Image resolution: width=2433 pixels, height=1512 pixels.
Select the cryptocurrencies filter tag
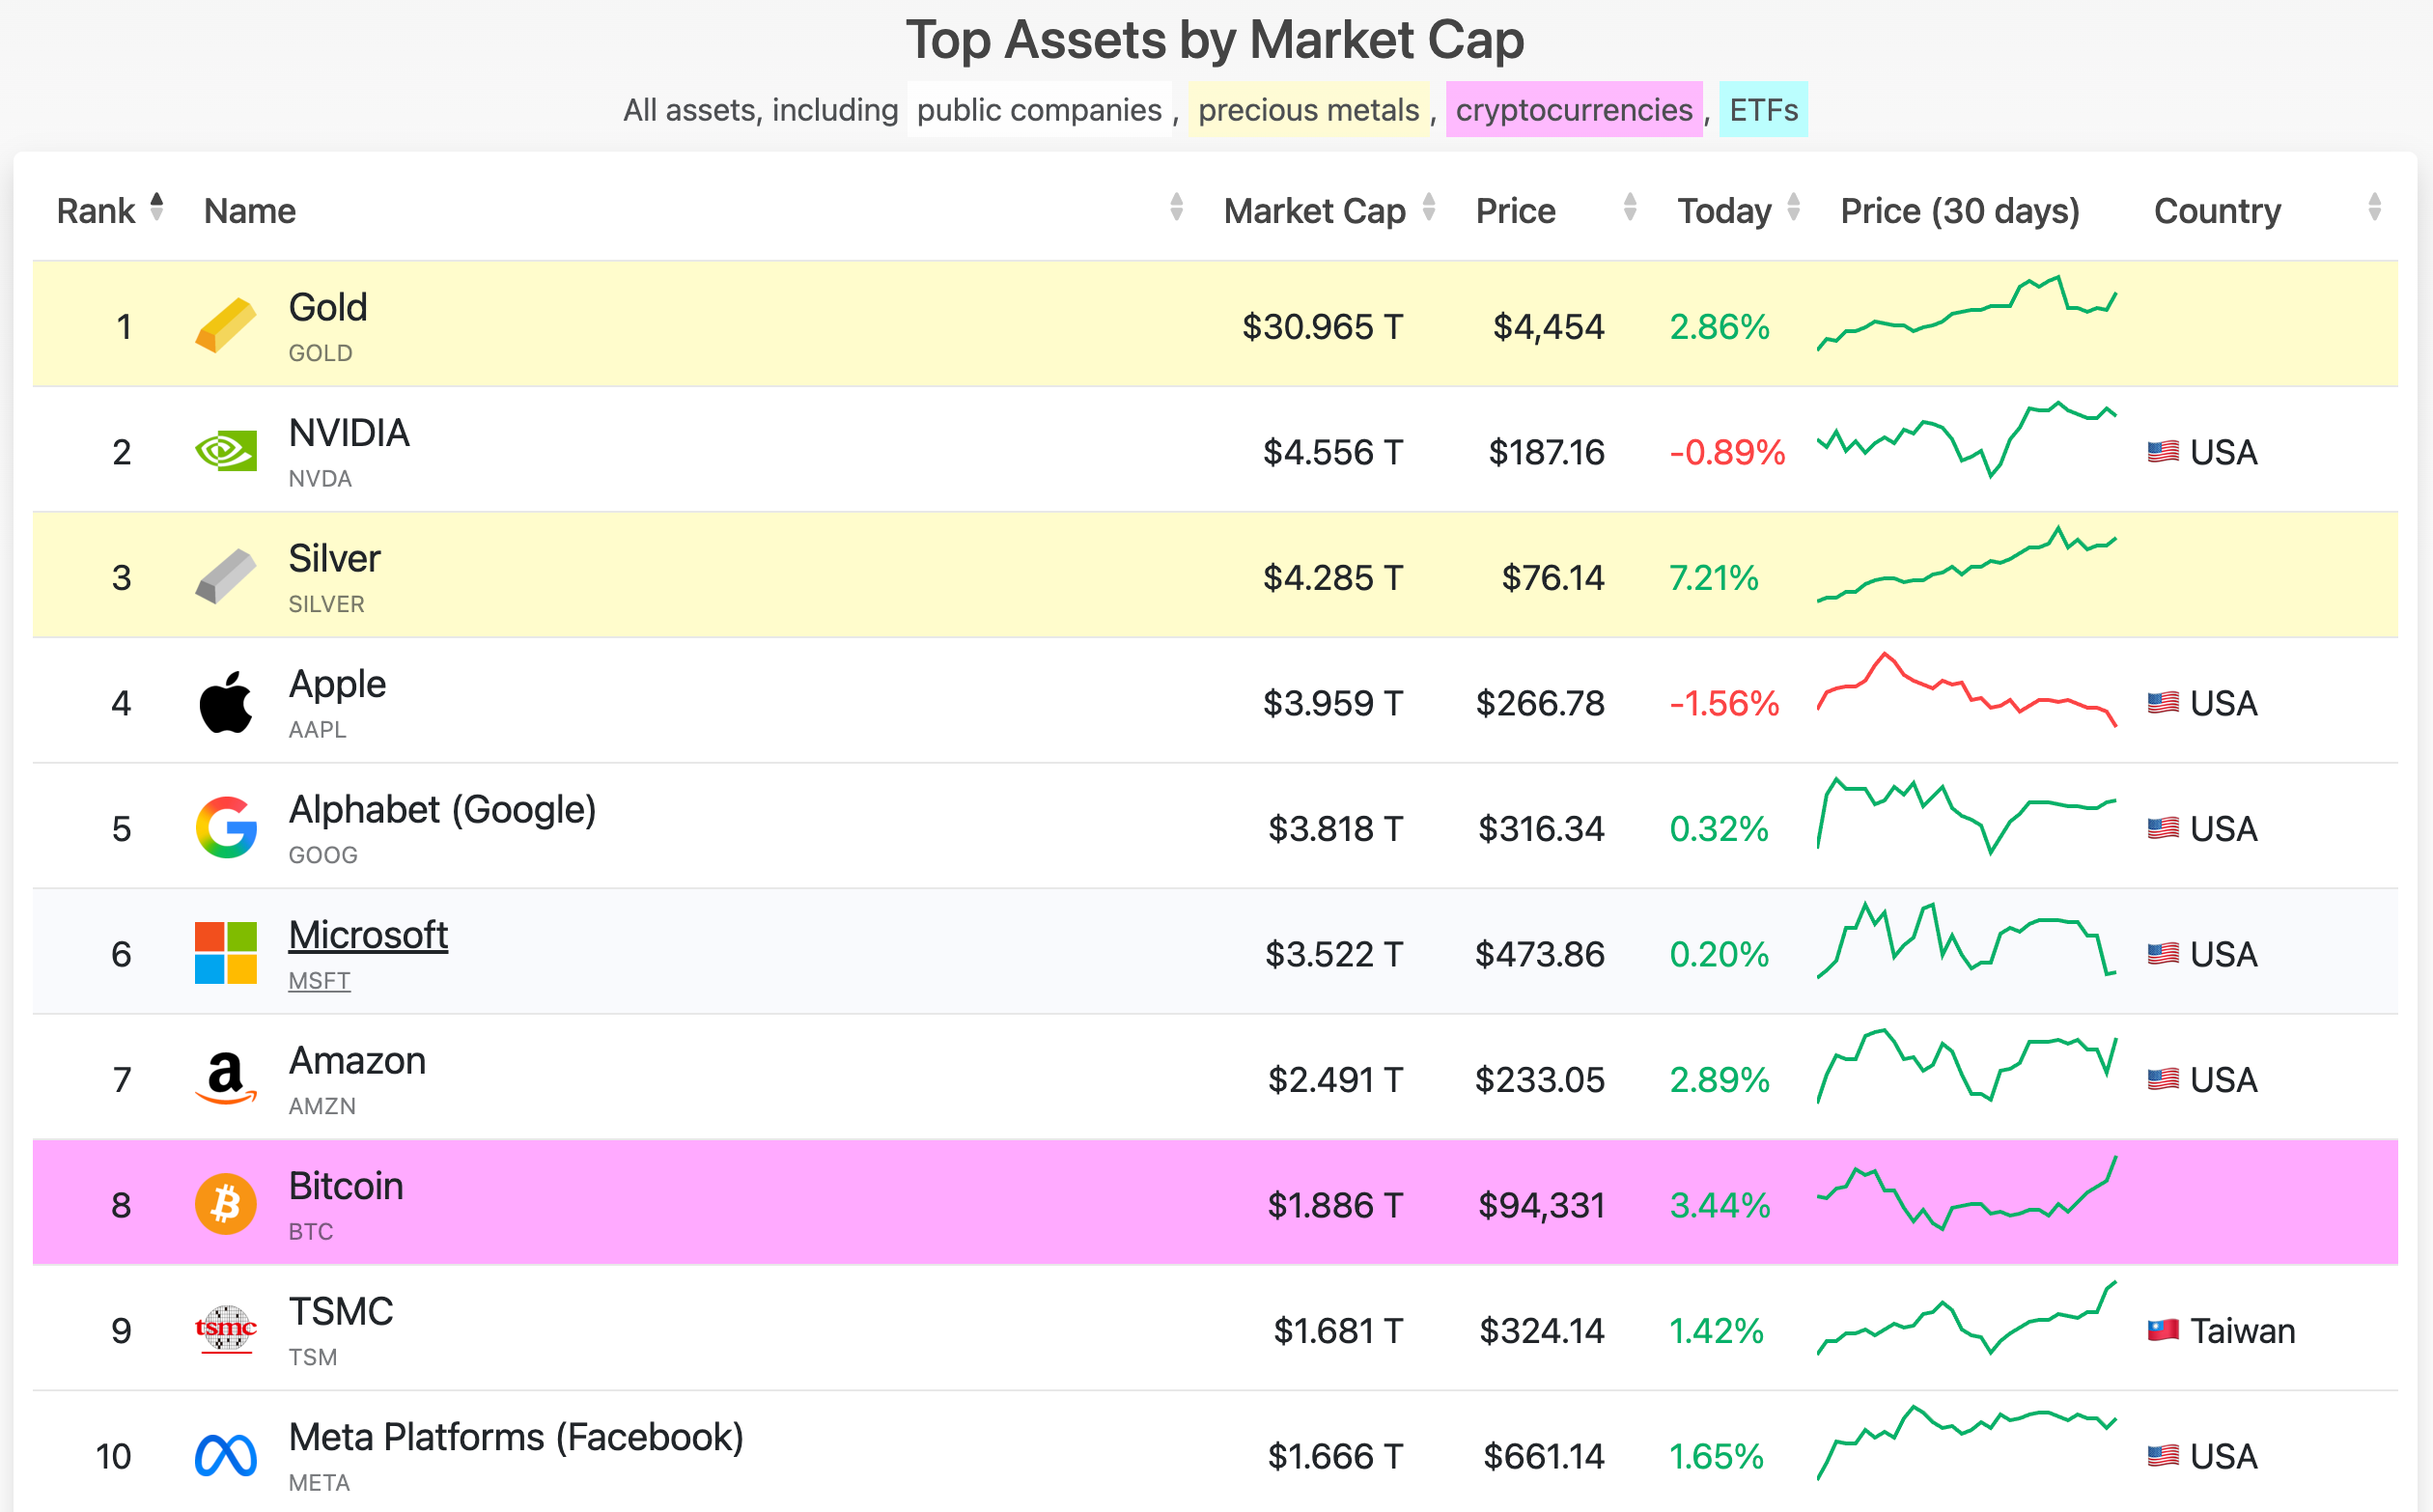click(x=1573, y=109)
